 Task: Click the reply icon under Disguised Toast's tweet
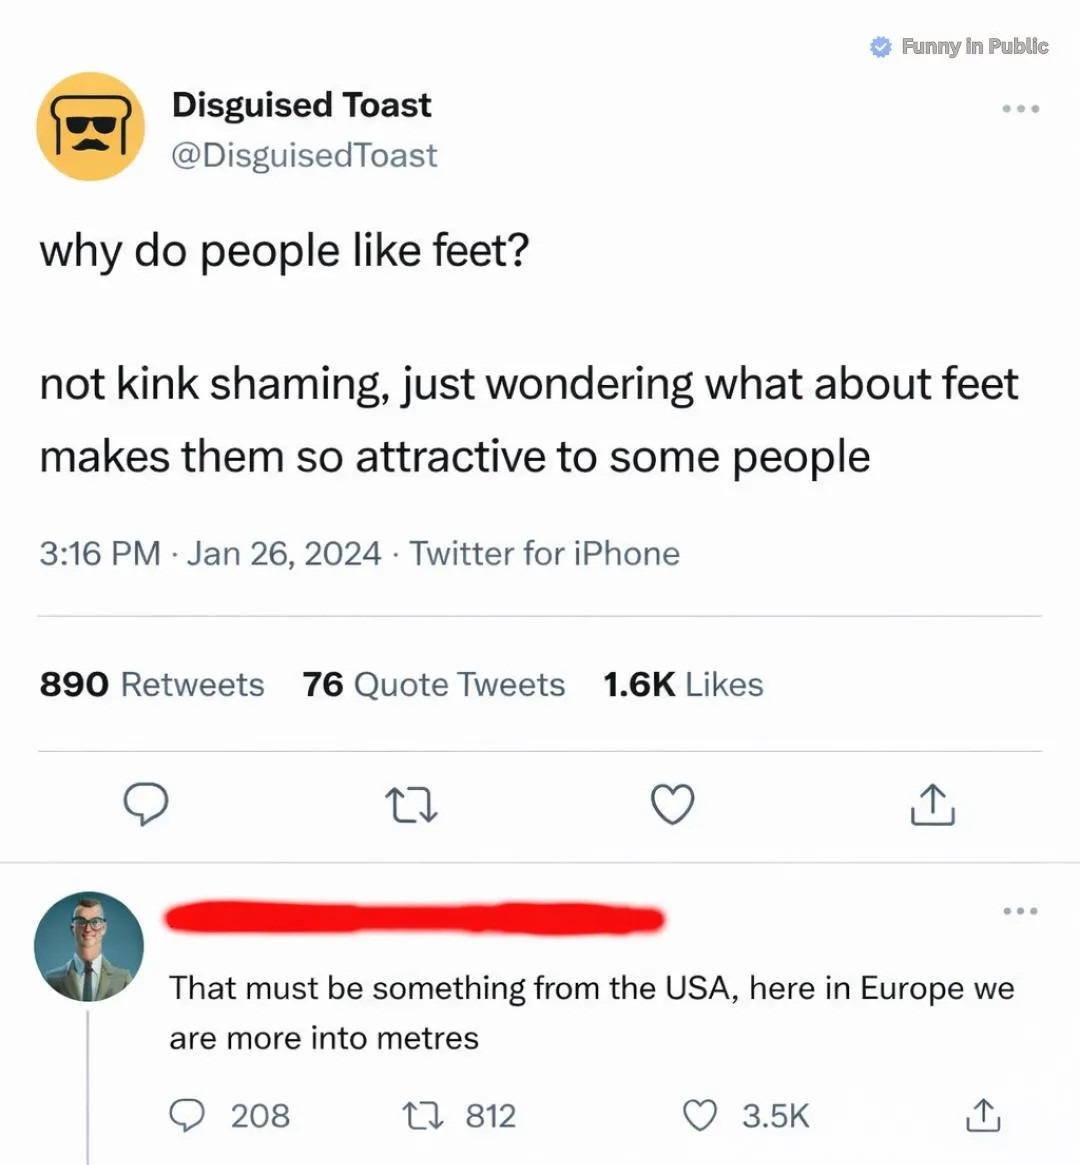coord(145,803)
